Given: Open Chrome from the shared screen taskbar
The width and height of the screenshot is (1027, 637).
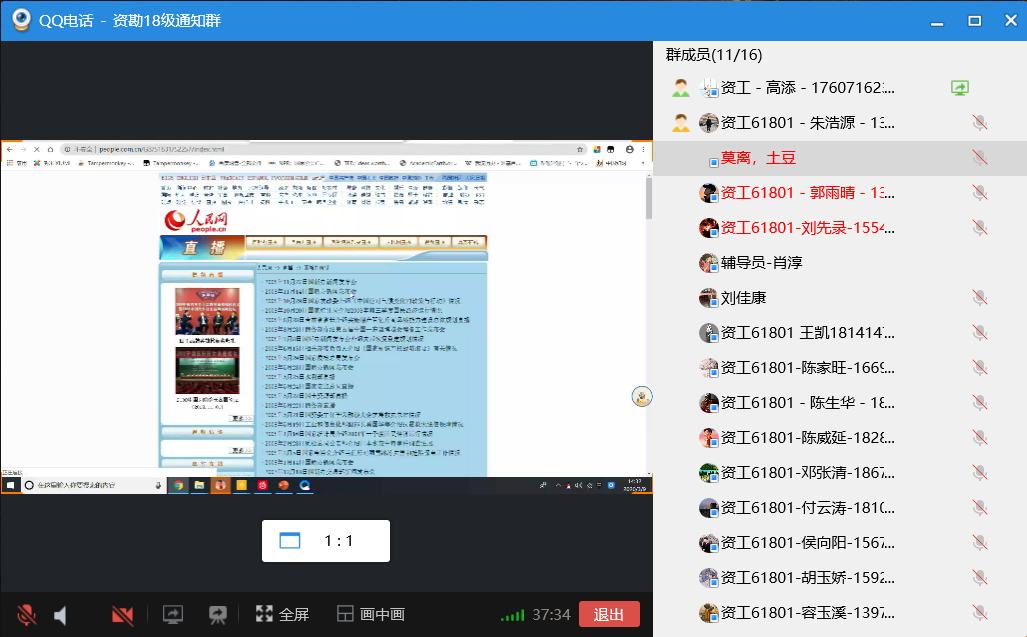Looking at the screenshot, I should coord(178,486).
